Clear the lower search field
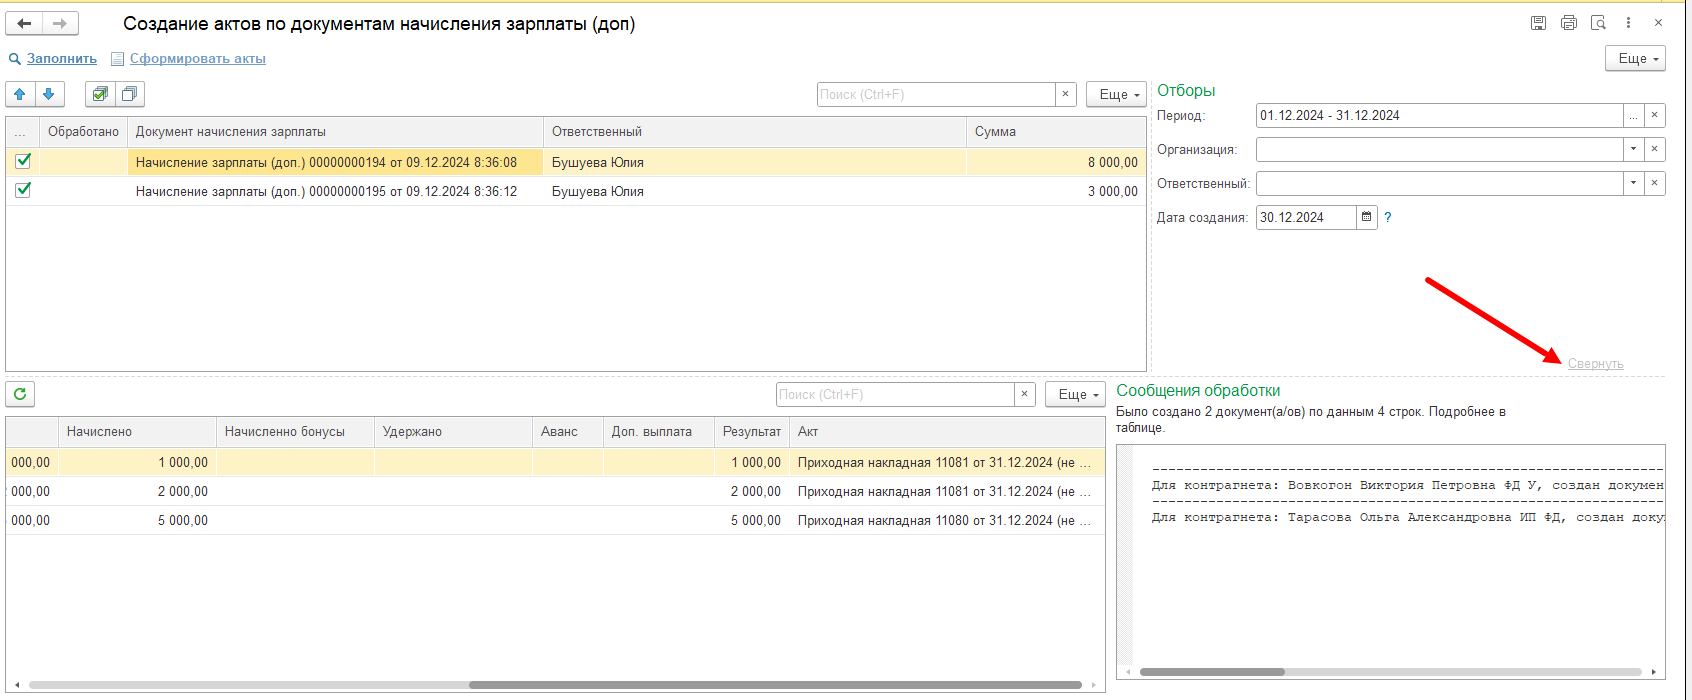Viewport: 1692px width, 700px height. [1024, 394]
